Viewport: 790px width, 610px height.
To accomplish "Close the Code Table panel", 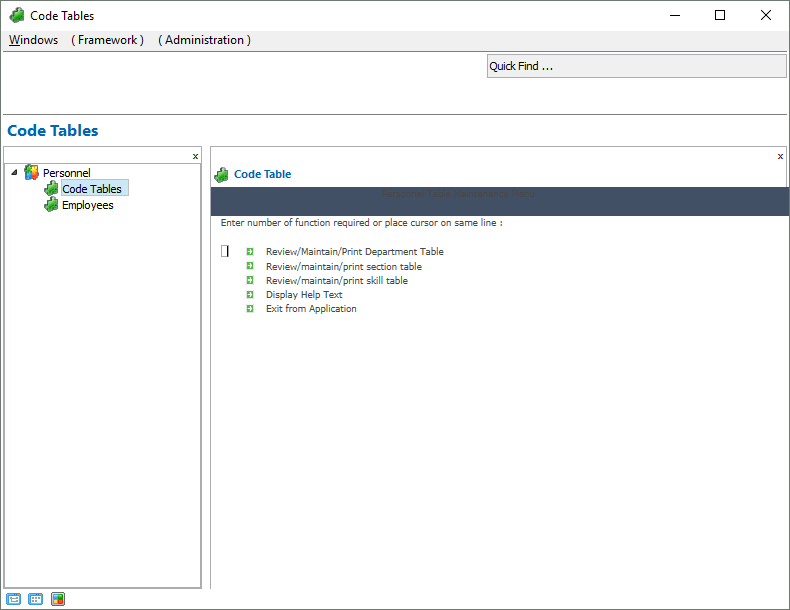I will tap(780, 157).
